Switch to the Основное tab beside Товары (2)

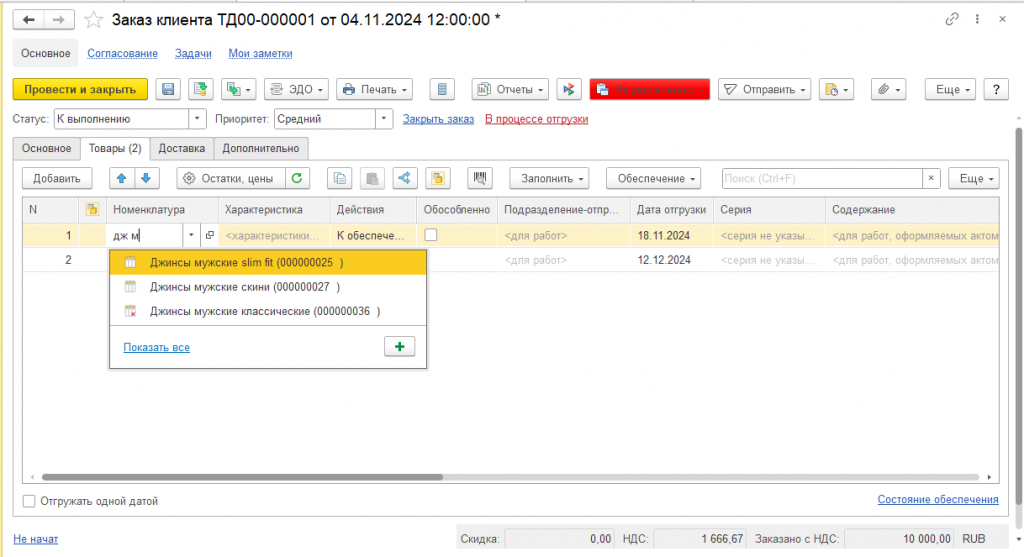46,148
